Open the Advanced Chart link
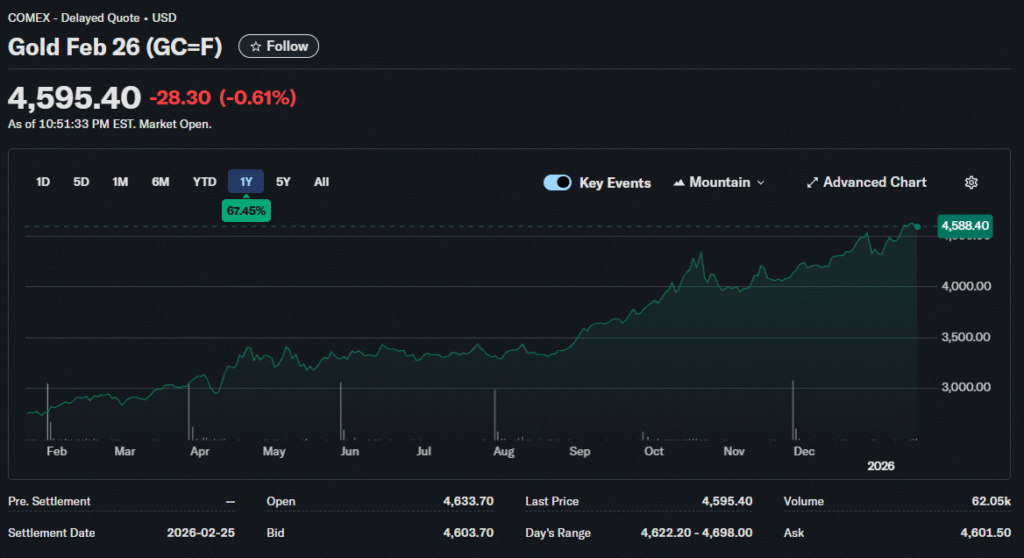The height and width of the screenshot is (558, 1024). coord(874,182)
